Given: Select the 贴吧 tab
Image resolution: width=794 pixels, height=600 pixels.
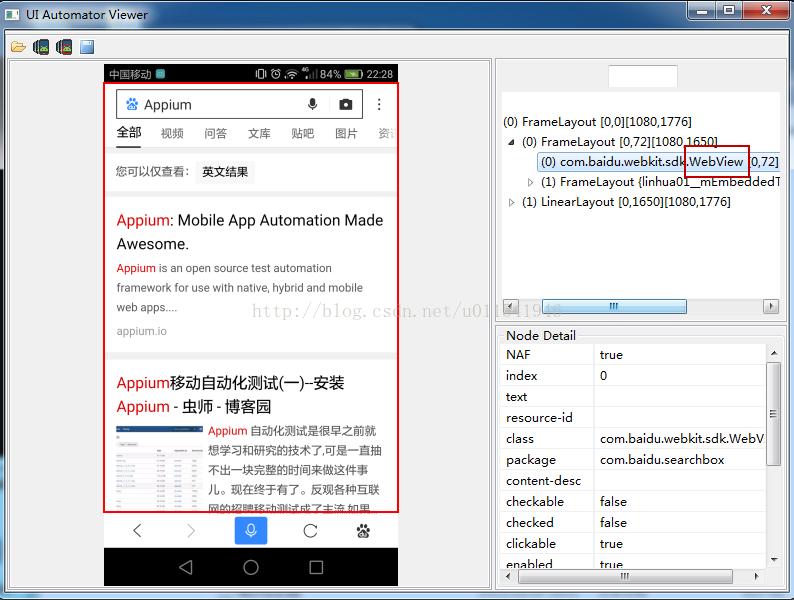Looking at the screenshot, I should coord(303,133).
